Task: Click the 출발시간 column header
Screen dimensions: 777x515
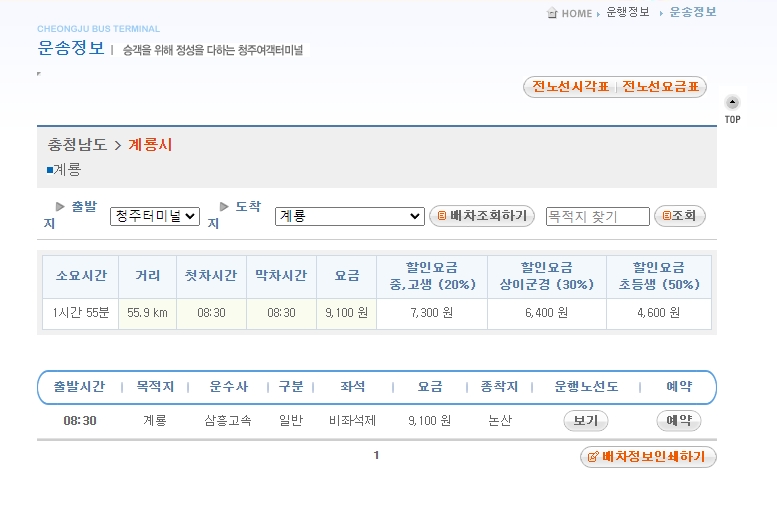Action: point(79,387)
